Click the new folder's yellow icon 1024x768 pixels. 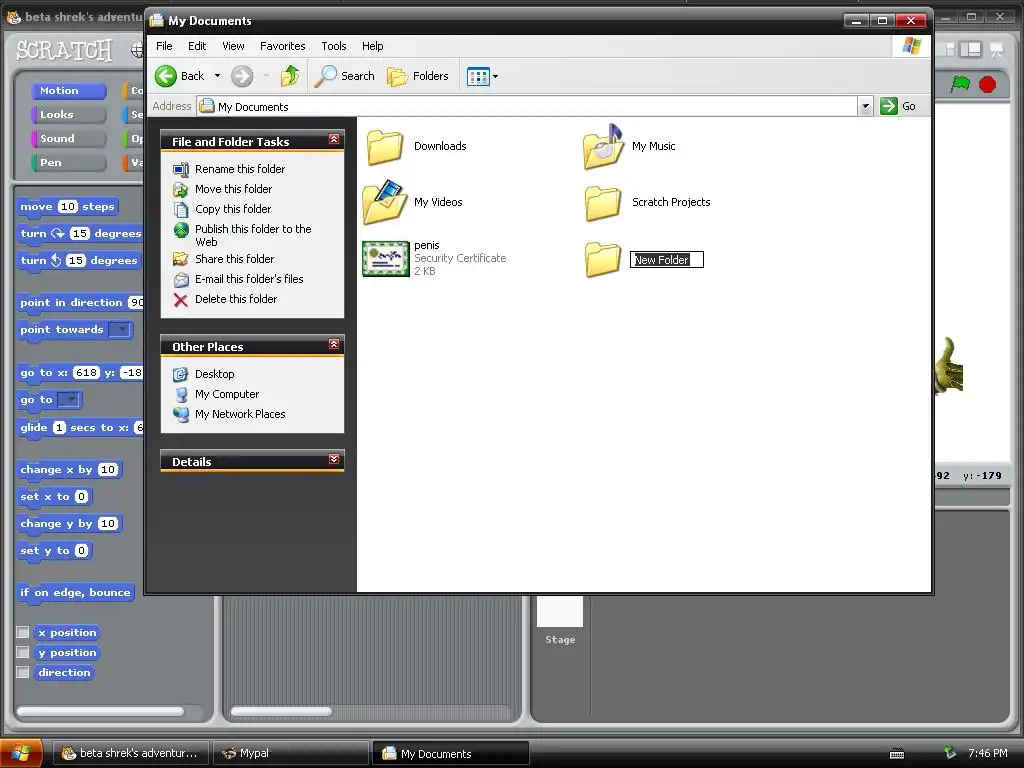[x=603, y=259]
